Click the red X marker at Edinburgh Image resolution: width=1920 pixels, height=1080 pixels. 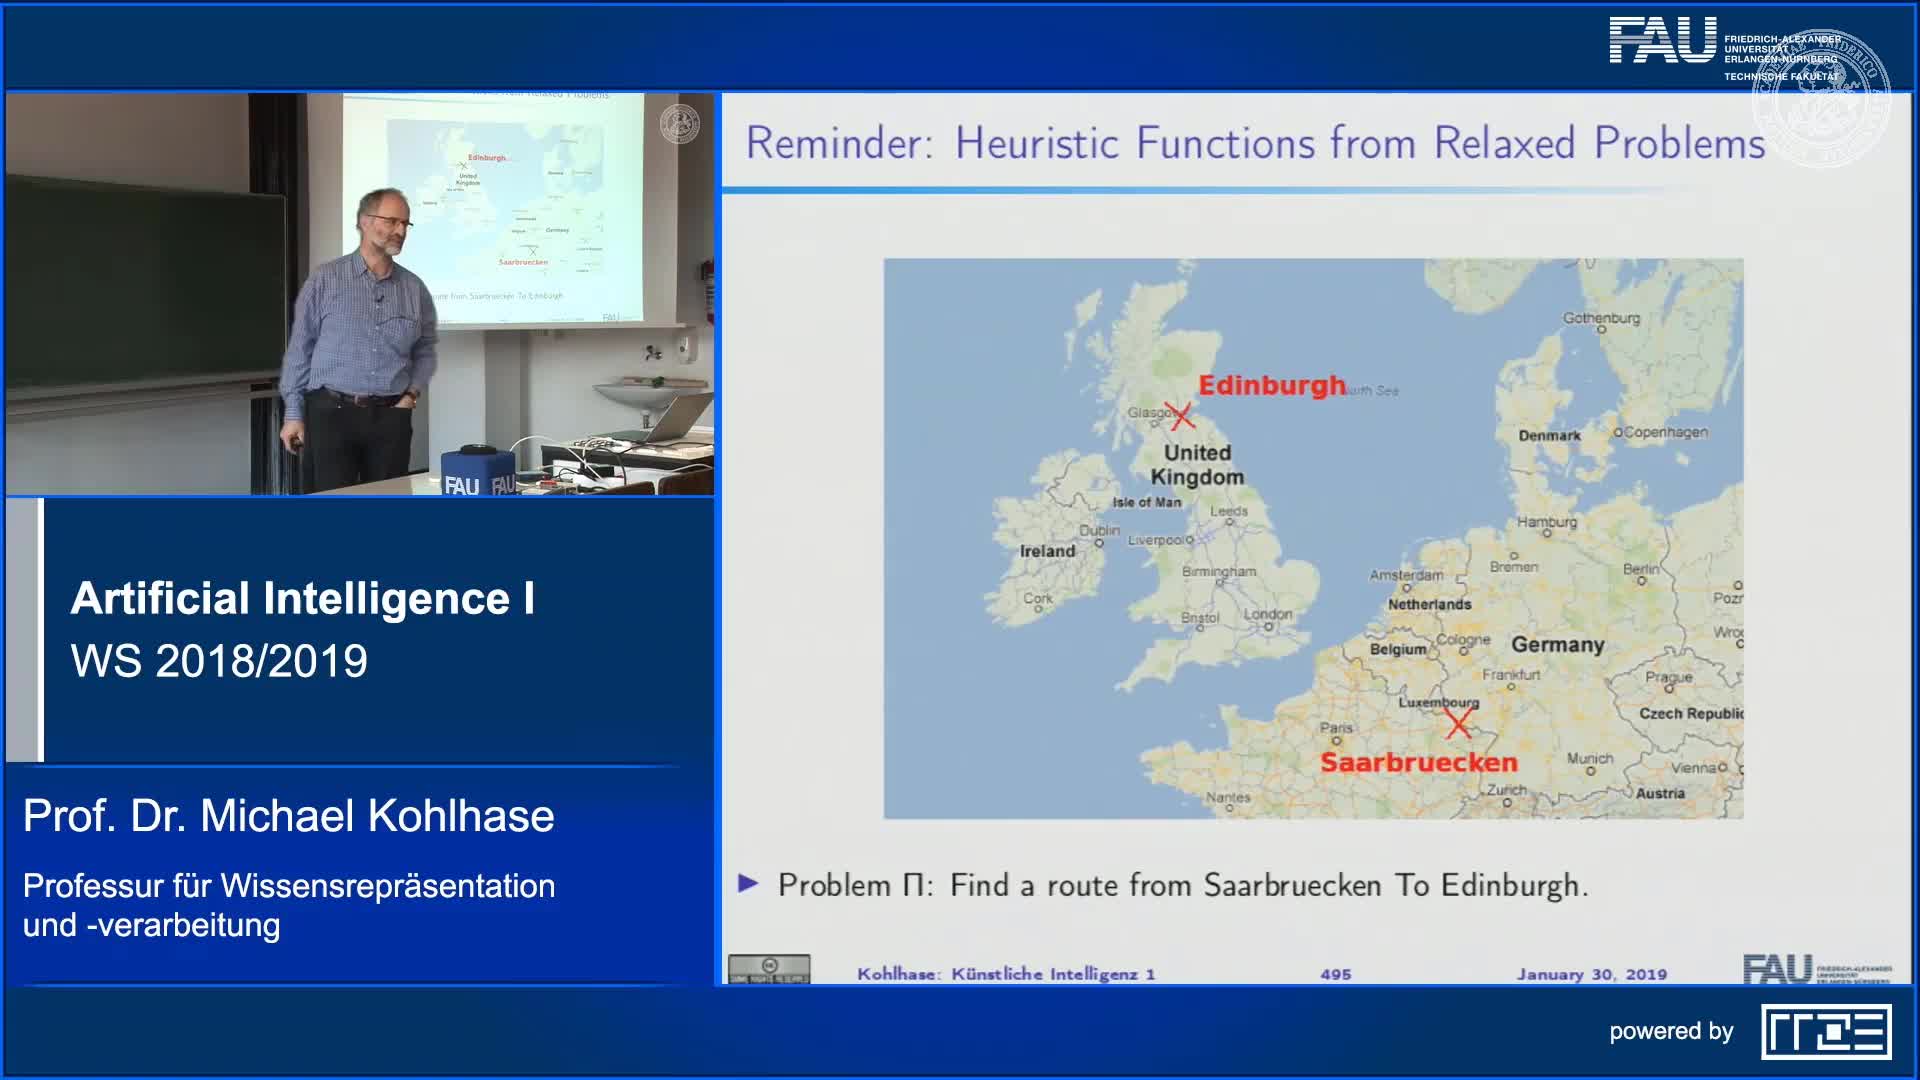pos(1181,415)
